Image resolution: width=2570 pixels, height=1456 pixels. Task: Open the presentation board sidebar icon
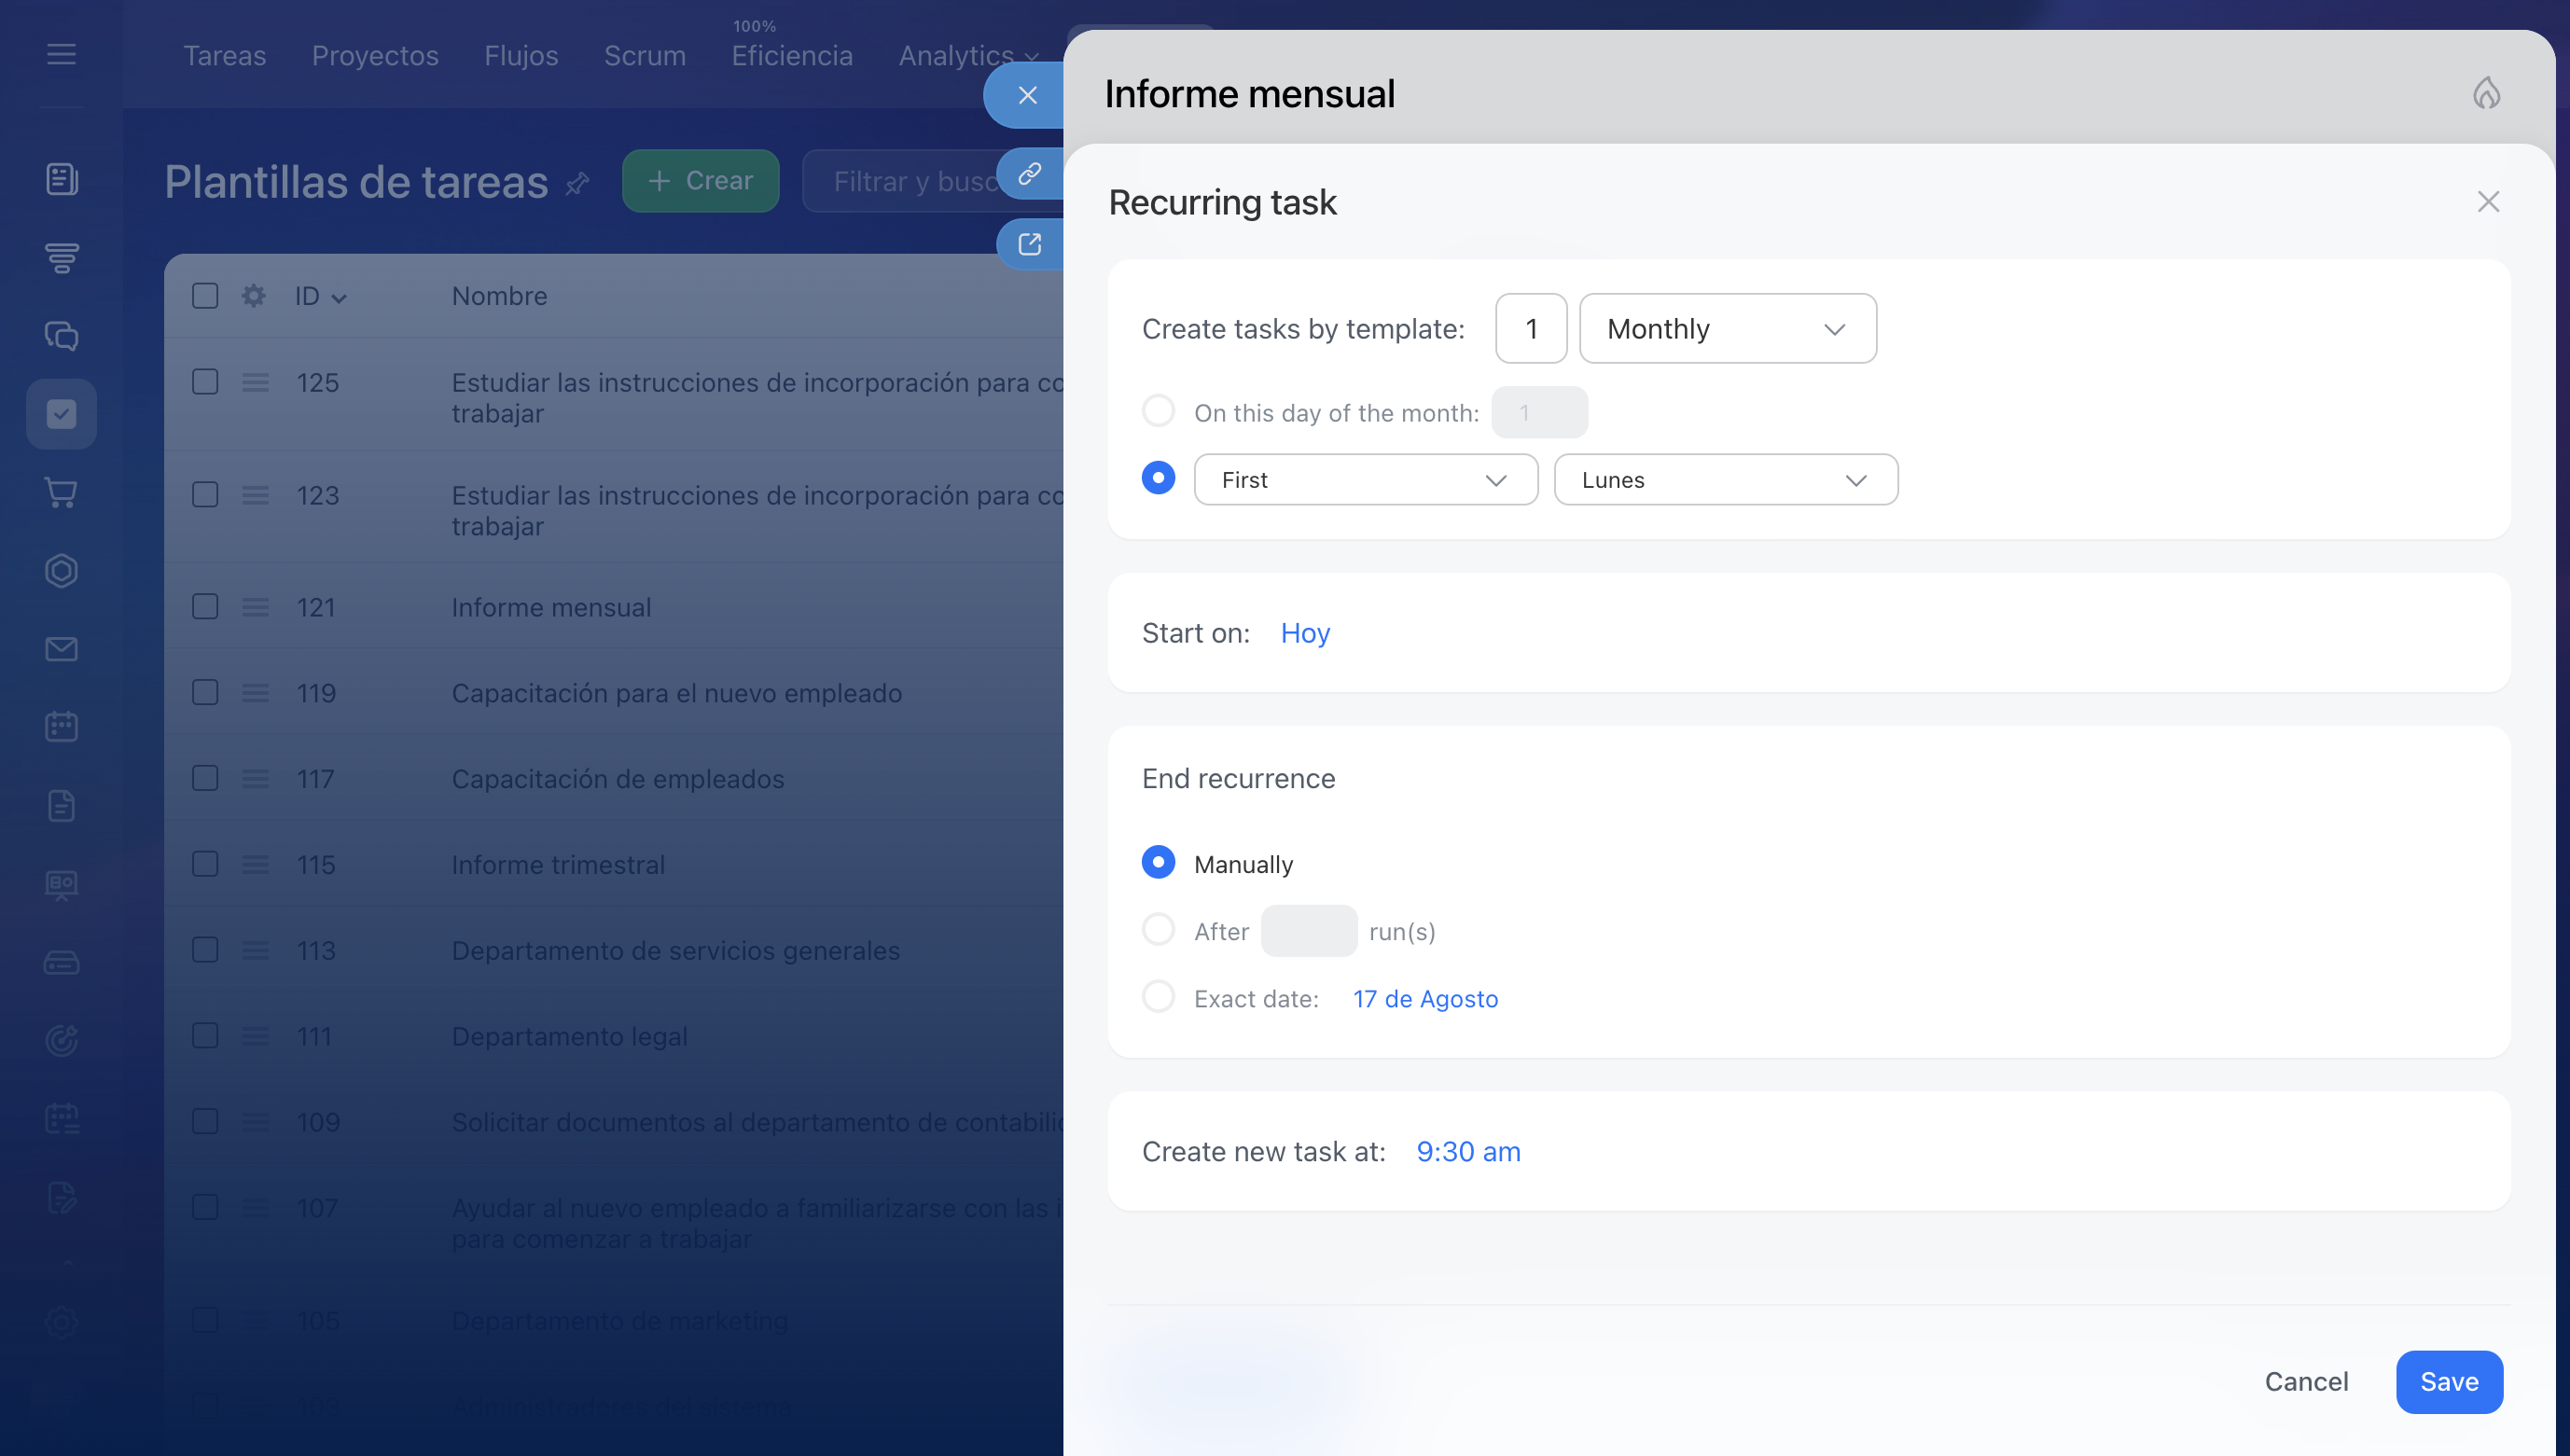point(61,884)
